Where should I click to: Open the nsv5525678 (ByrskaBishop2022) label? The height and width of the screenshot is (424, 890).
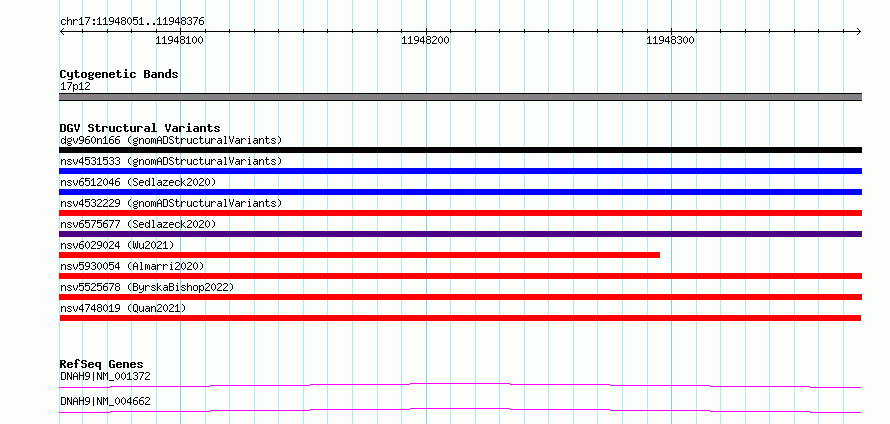(147, 287)
